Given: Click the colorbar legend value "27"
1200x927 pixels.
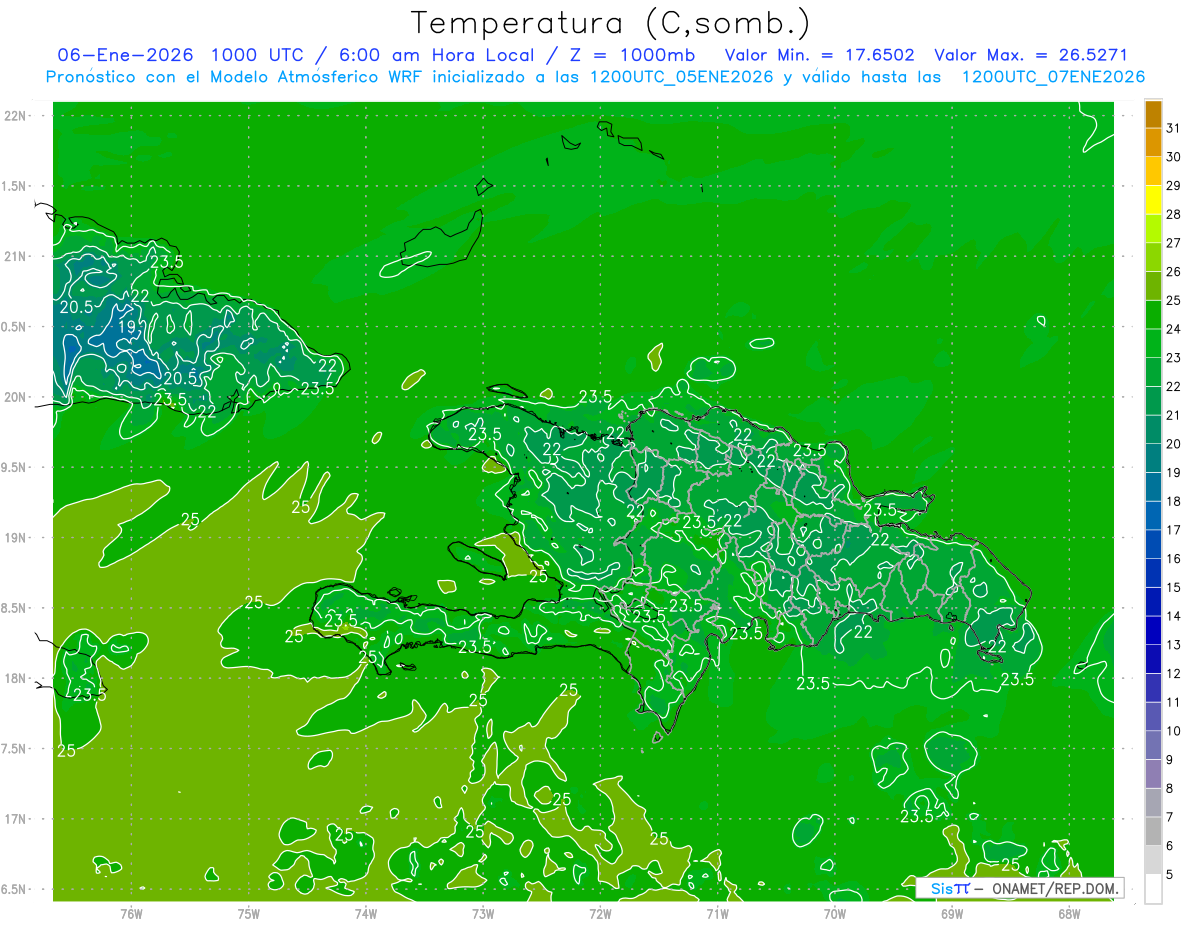Looking at the screenshot, I should [x=1174, y=243].
